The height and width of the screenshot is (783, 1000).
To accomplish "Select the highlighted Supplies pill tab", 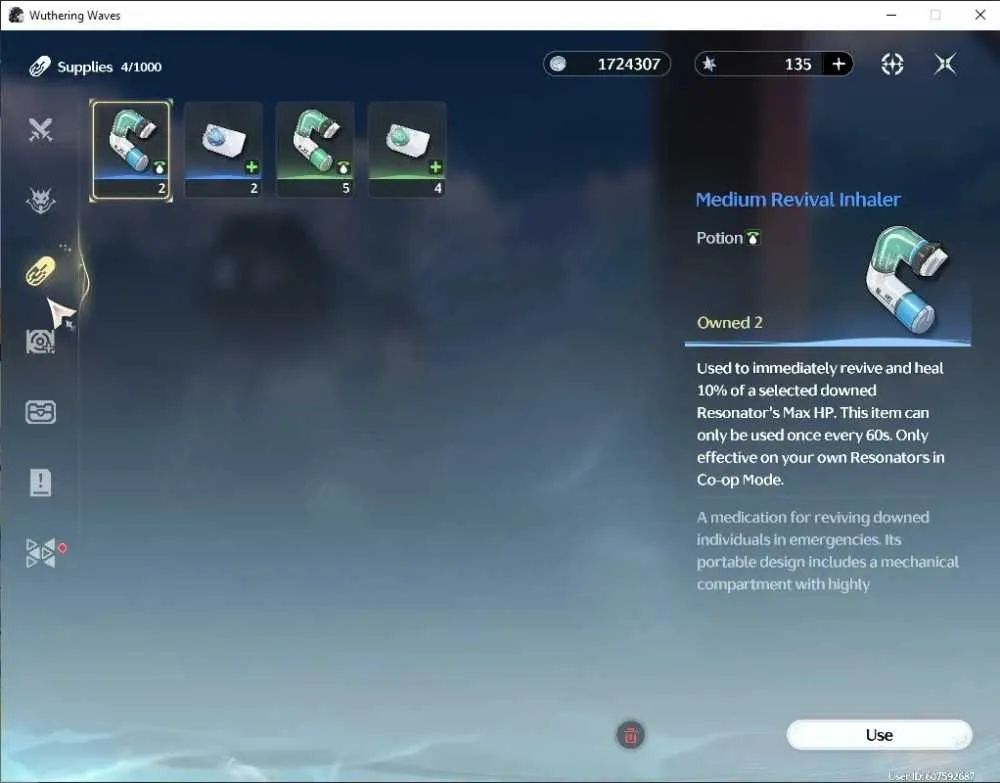I will [x=40, y=271].
